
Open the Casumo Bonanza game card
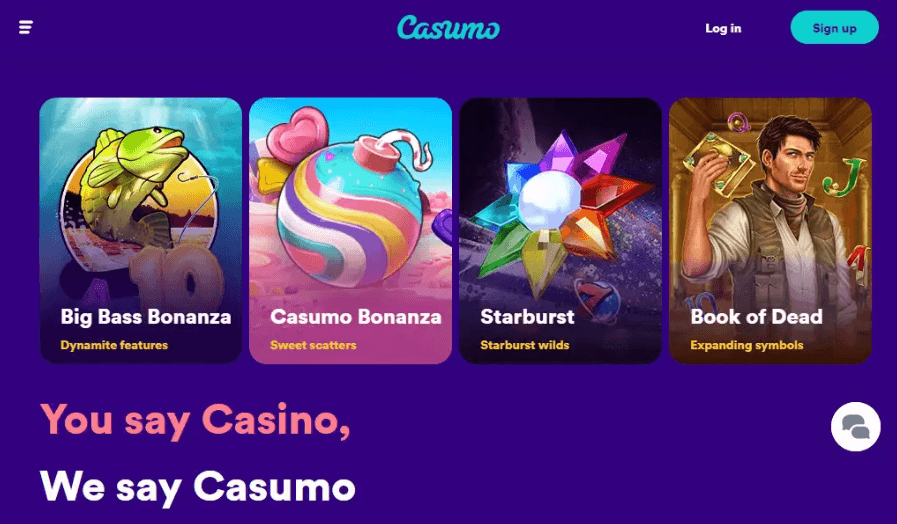[x=351, y=231]
